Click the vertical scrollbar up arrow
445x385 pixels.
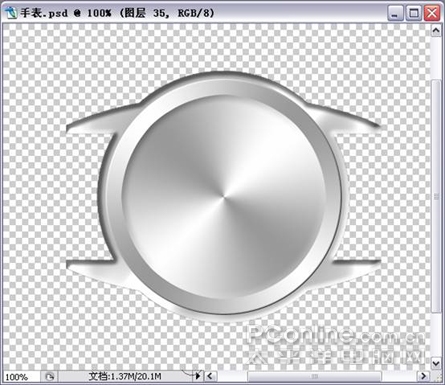[x=436, y=31]
